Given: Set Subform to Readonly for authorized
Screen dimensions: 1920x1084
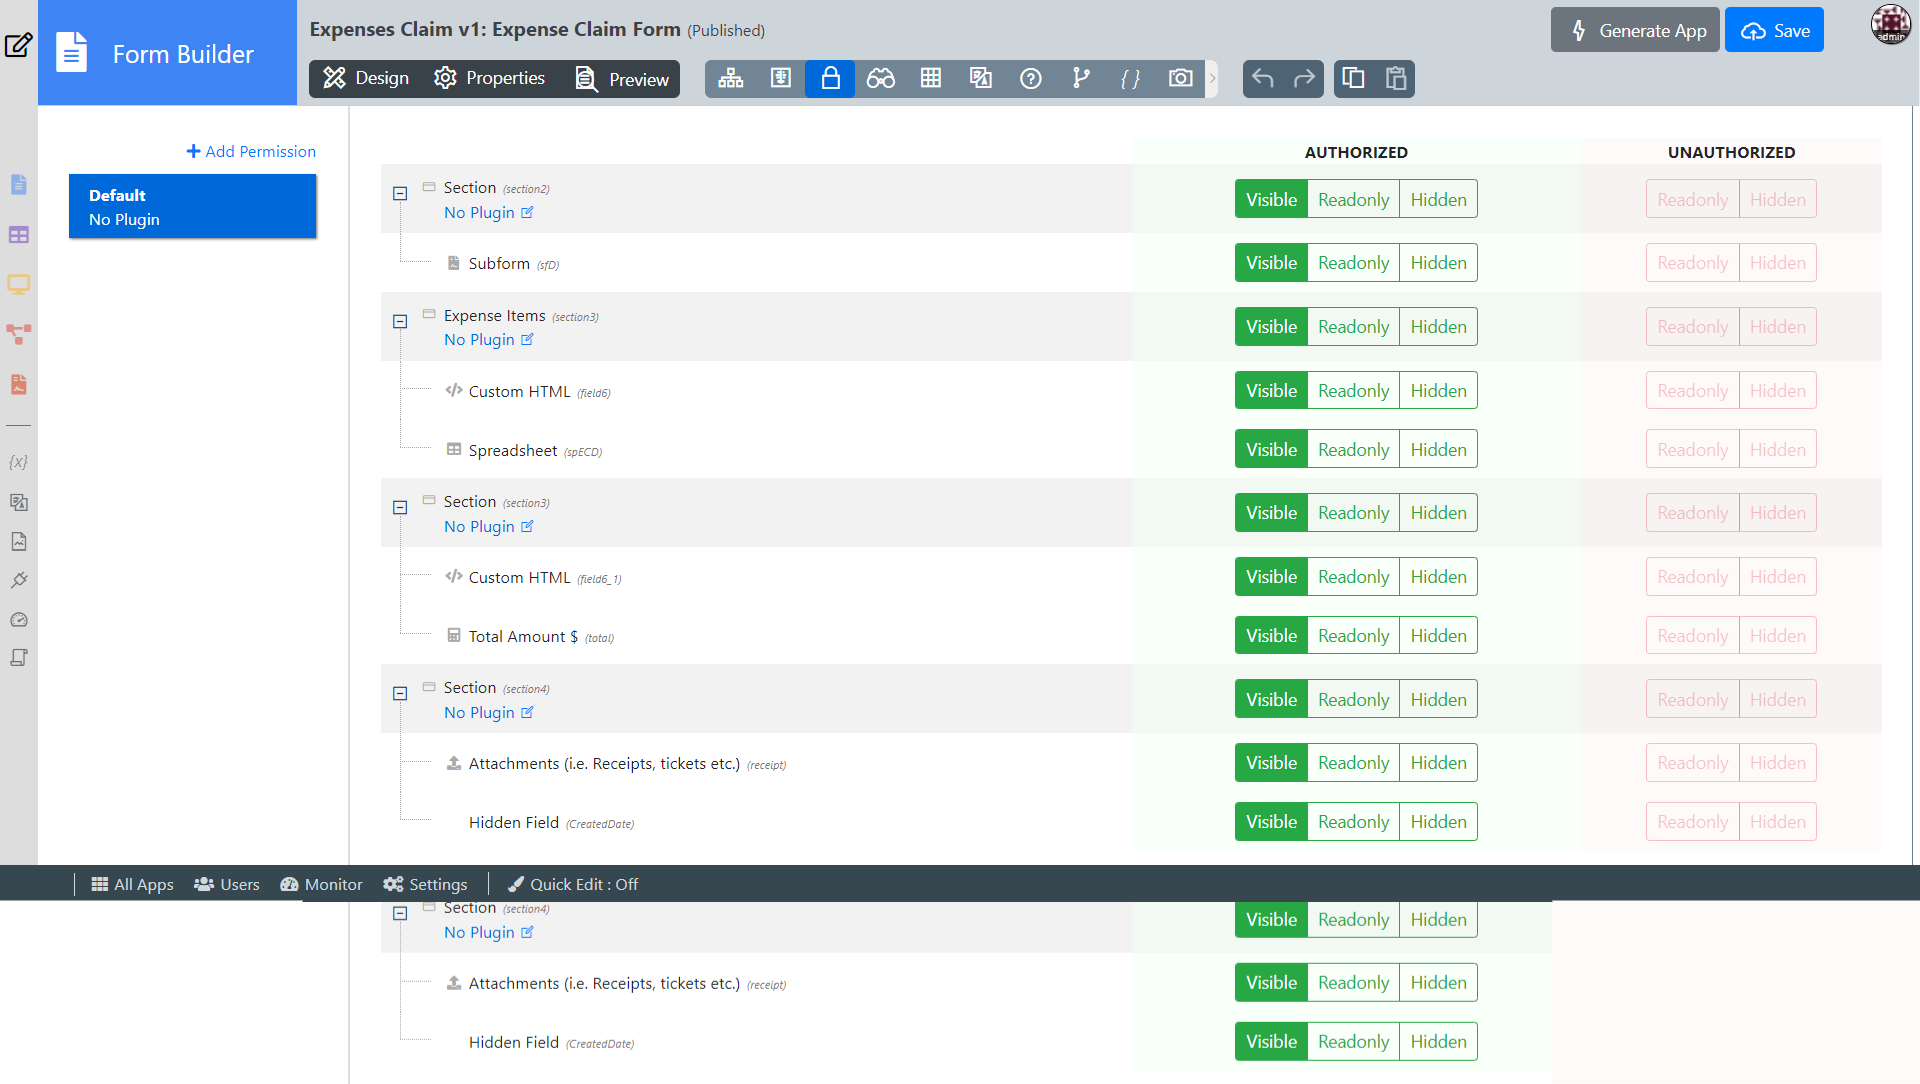Looking at the screenshot, I should point(1353,263).
